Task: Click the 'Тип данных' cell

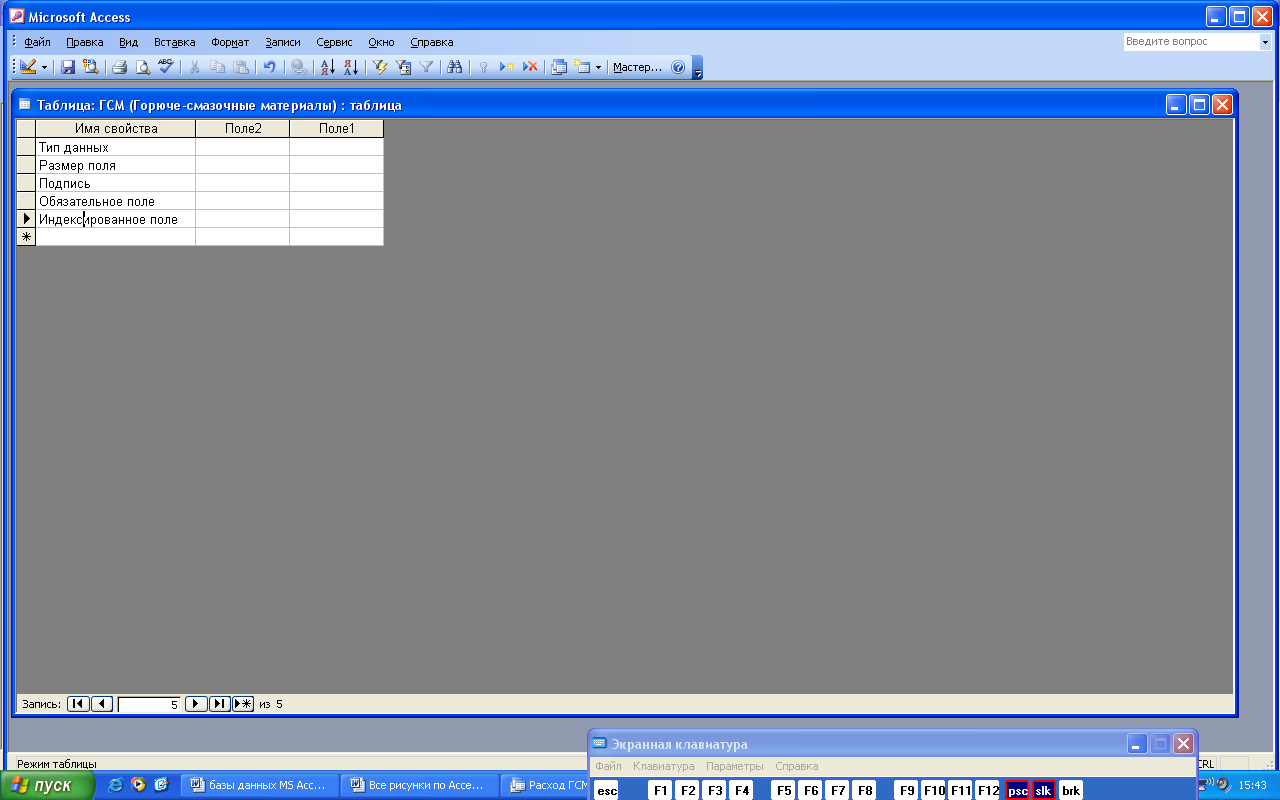Action: (x=116, y=147)
